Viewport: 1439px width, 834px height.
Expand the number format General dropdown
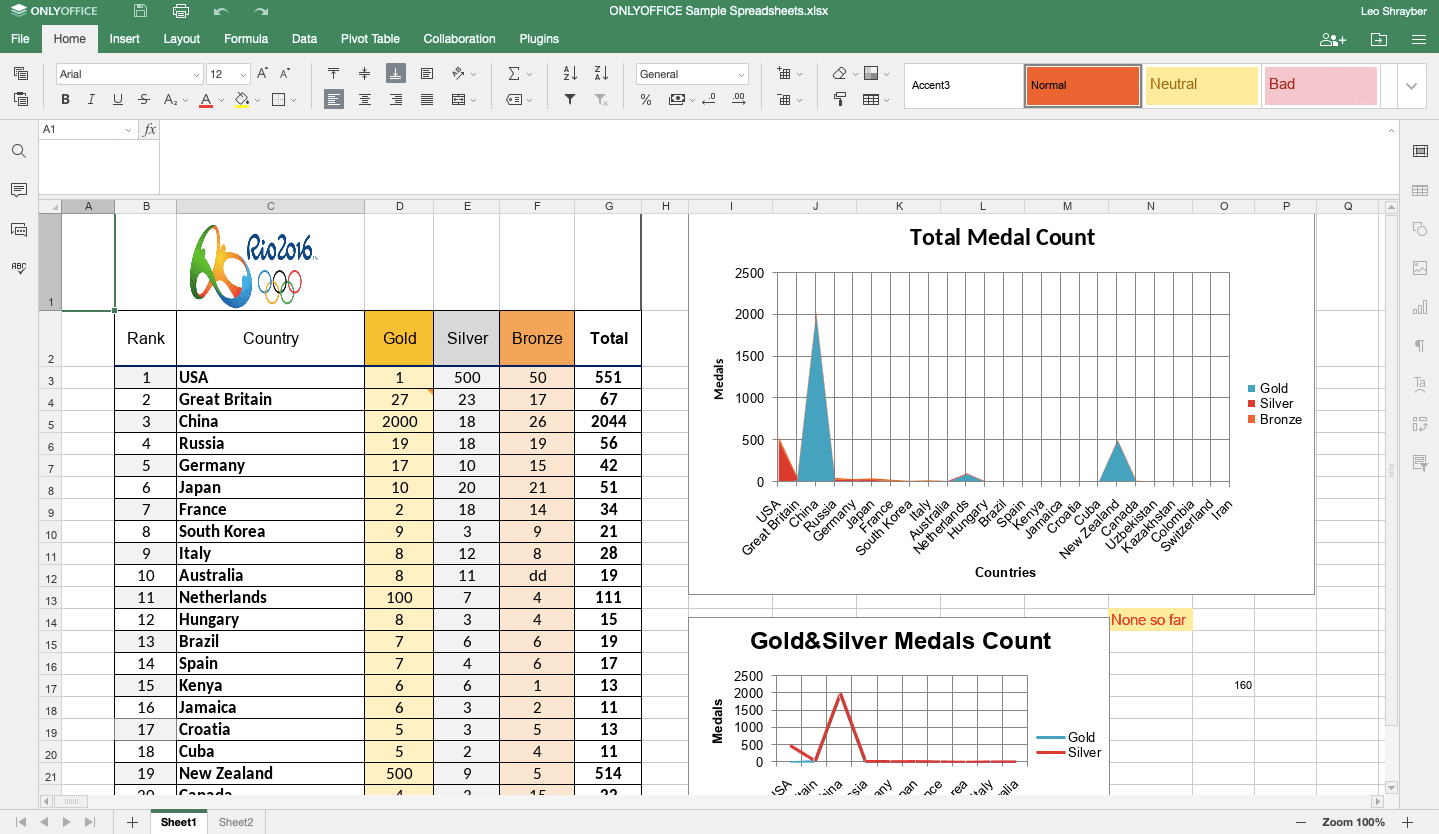[743, 73]
